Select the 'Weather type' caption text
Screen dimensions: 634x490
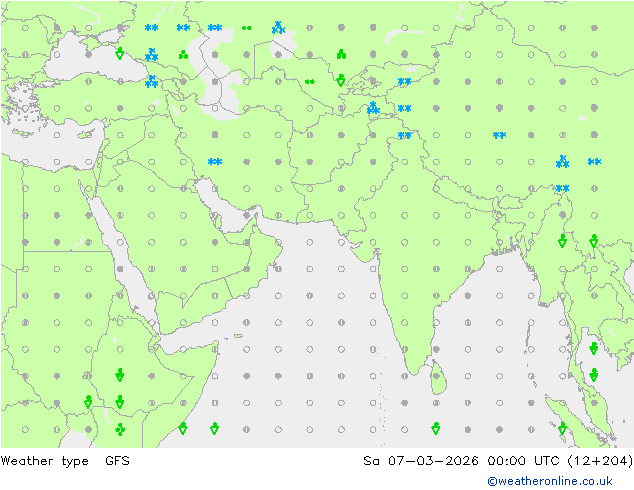coord(44,461)
